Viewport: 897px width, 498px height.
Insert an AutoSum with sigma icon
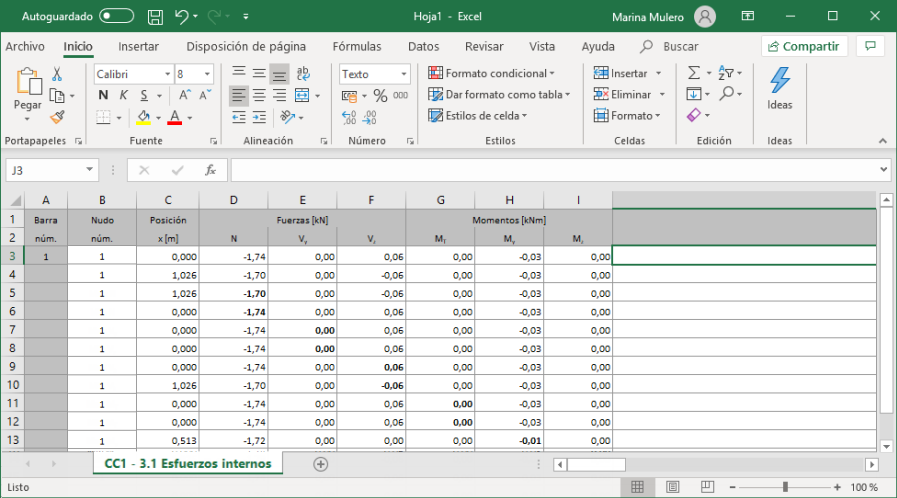coord(693,73)
